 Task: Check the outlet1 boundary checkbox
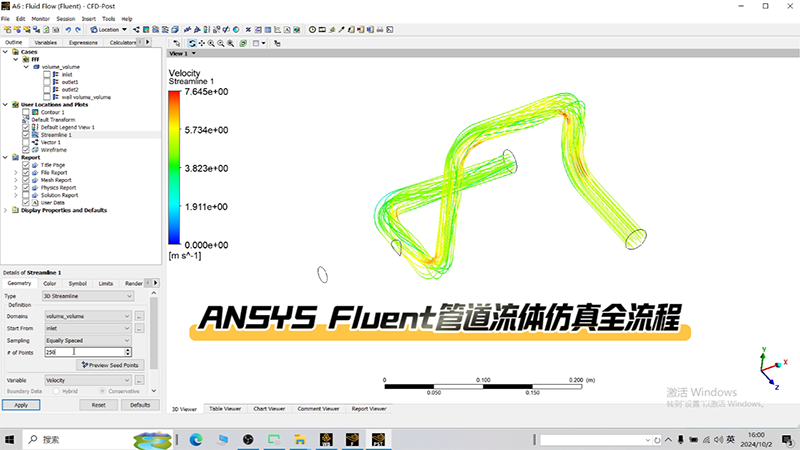coord(47,82)
